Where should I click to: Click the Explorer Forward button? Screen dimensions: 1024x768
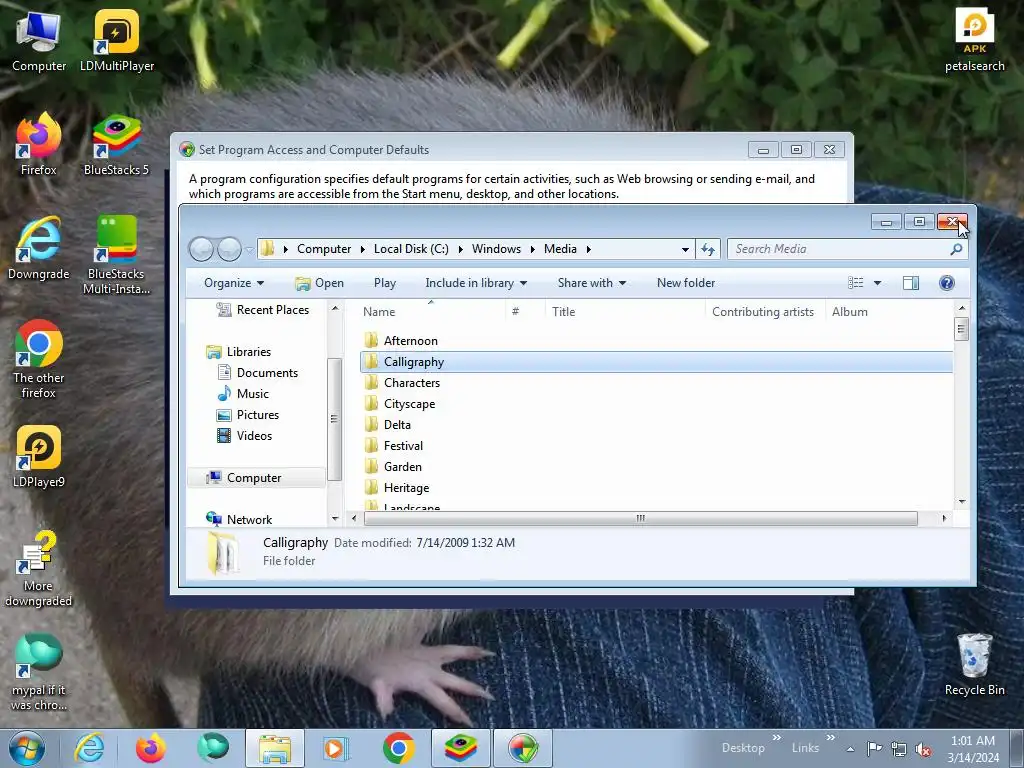click(x=229, y=249)
